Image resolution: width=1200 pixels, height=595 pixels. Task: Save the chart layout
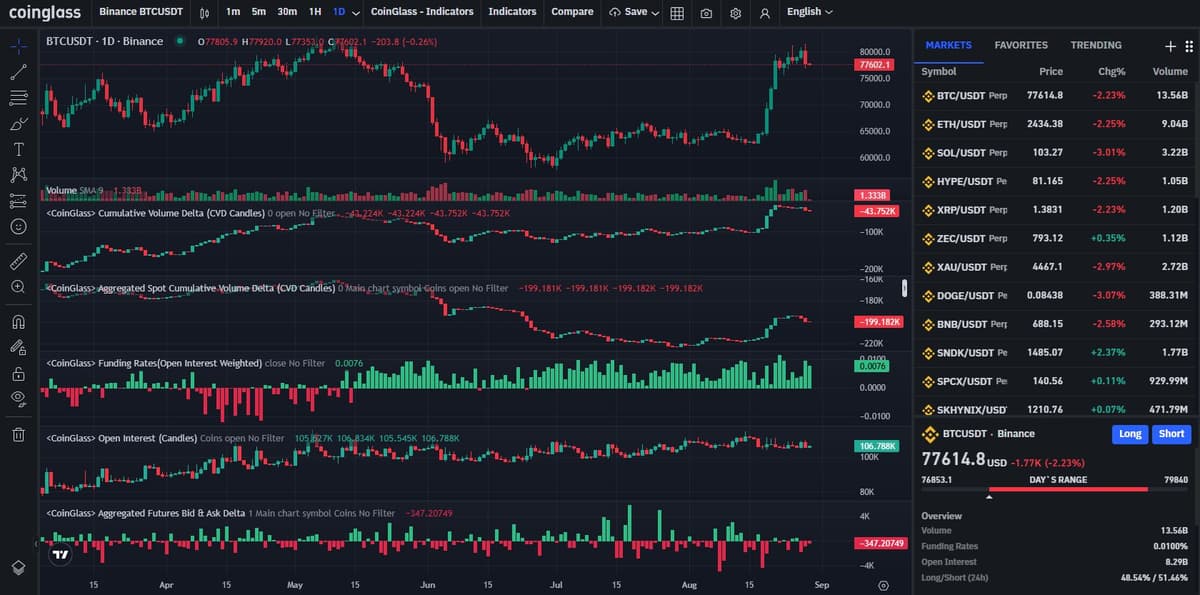coord(628,12)
